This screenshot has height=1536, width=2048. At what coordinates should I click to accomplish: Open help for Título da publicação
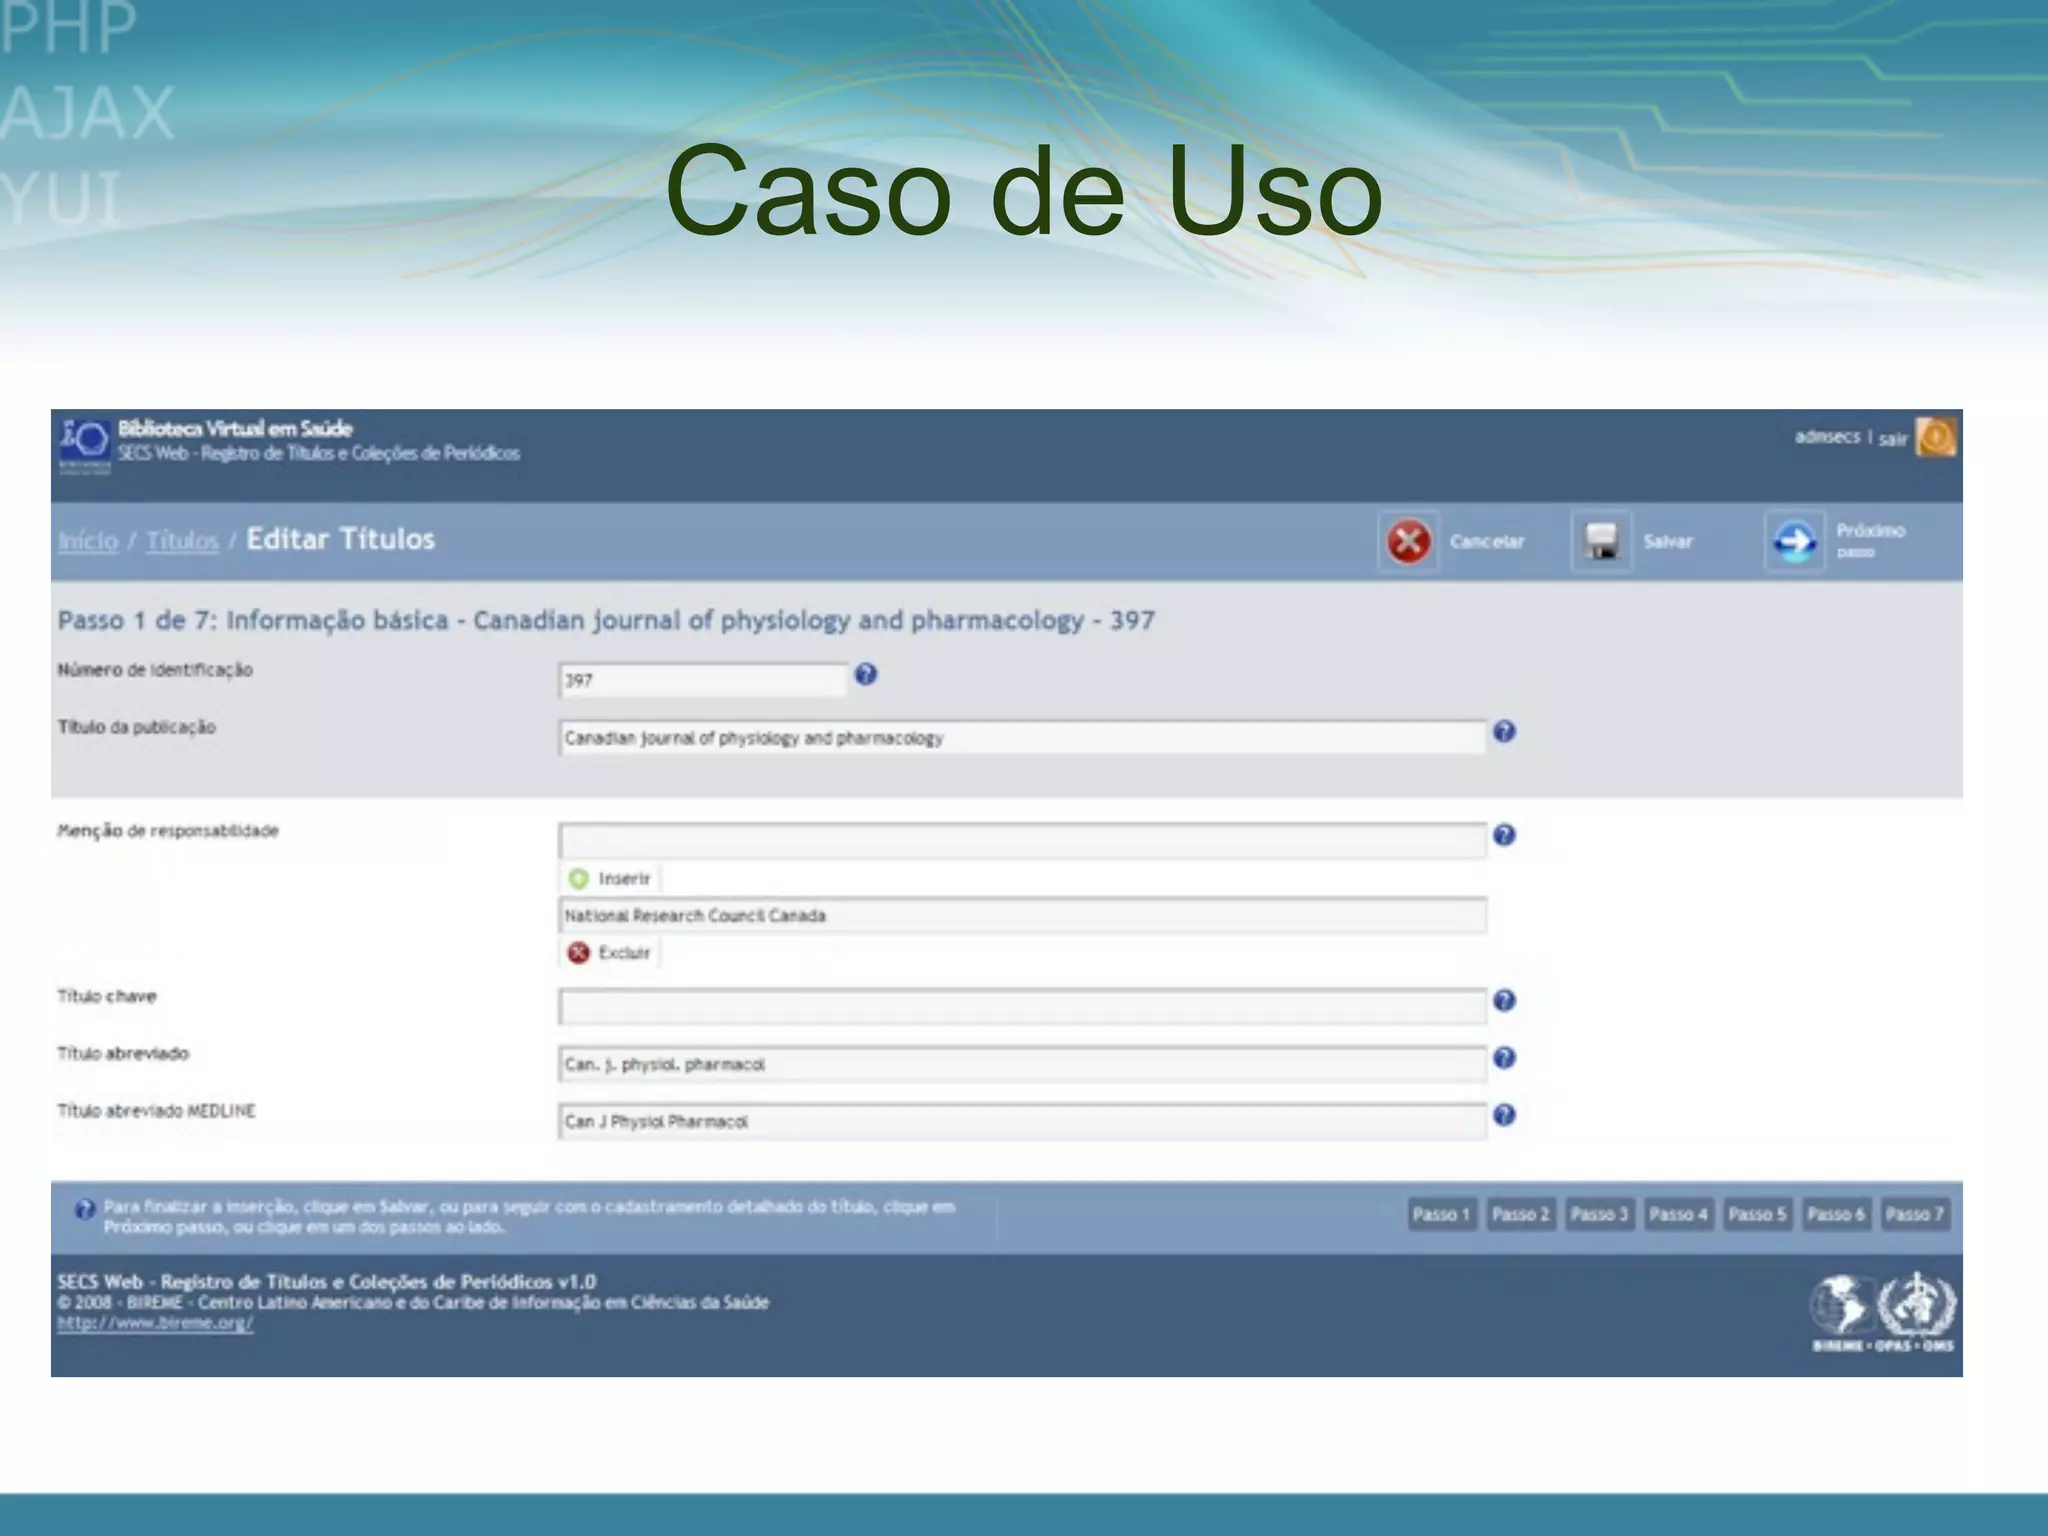(1504, 732)
